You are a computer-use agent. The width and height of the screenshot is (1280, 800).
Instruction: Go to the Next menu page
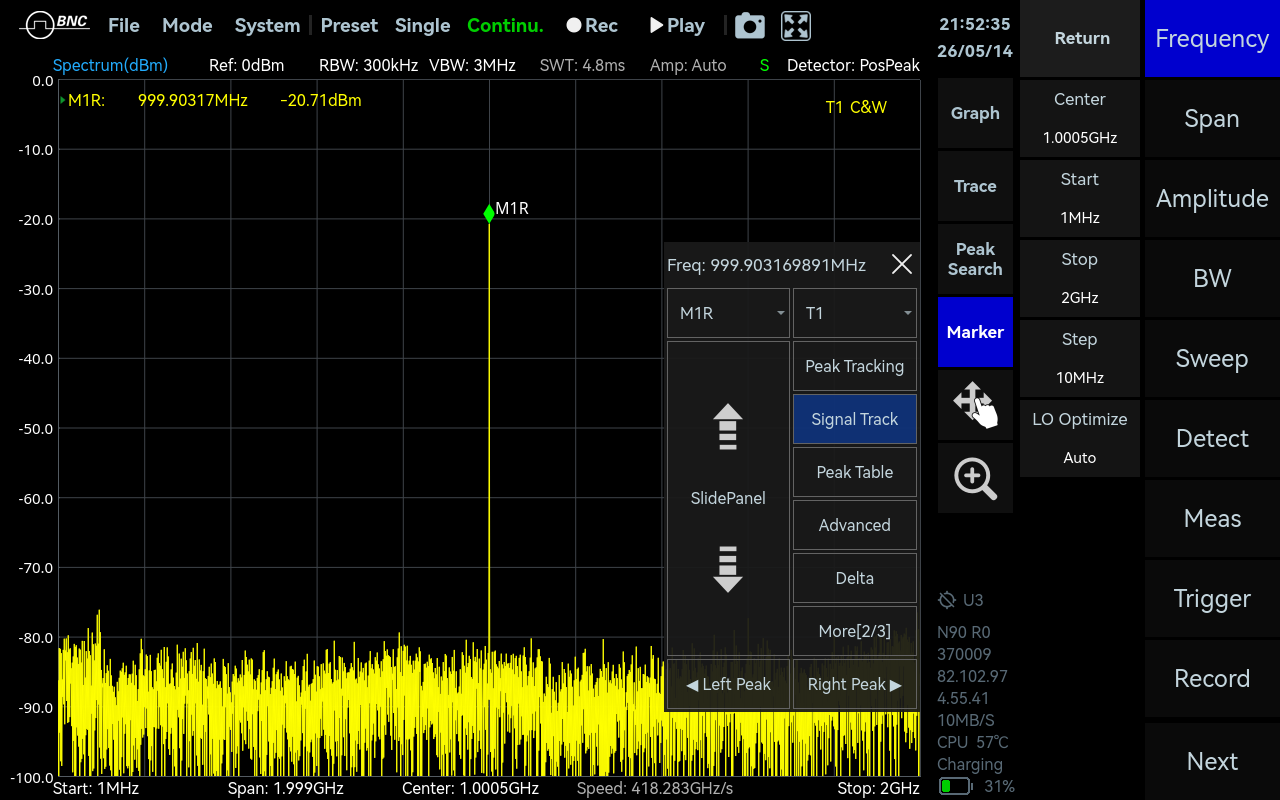click(x=1212, y=761)
